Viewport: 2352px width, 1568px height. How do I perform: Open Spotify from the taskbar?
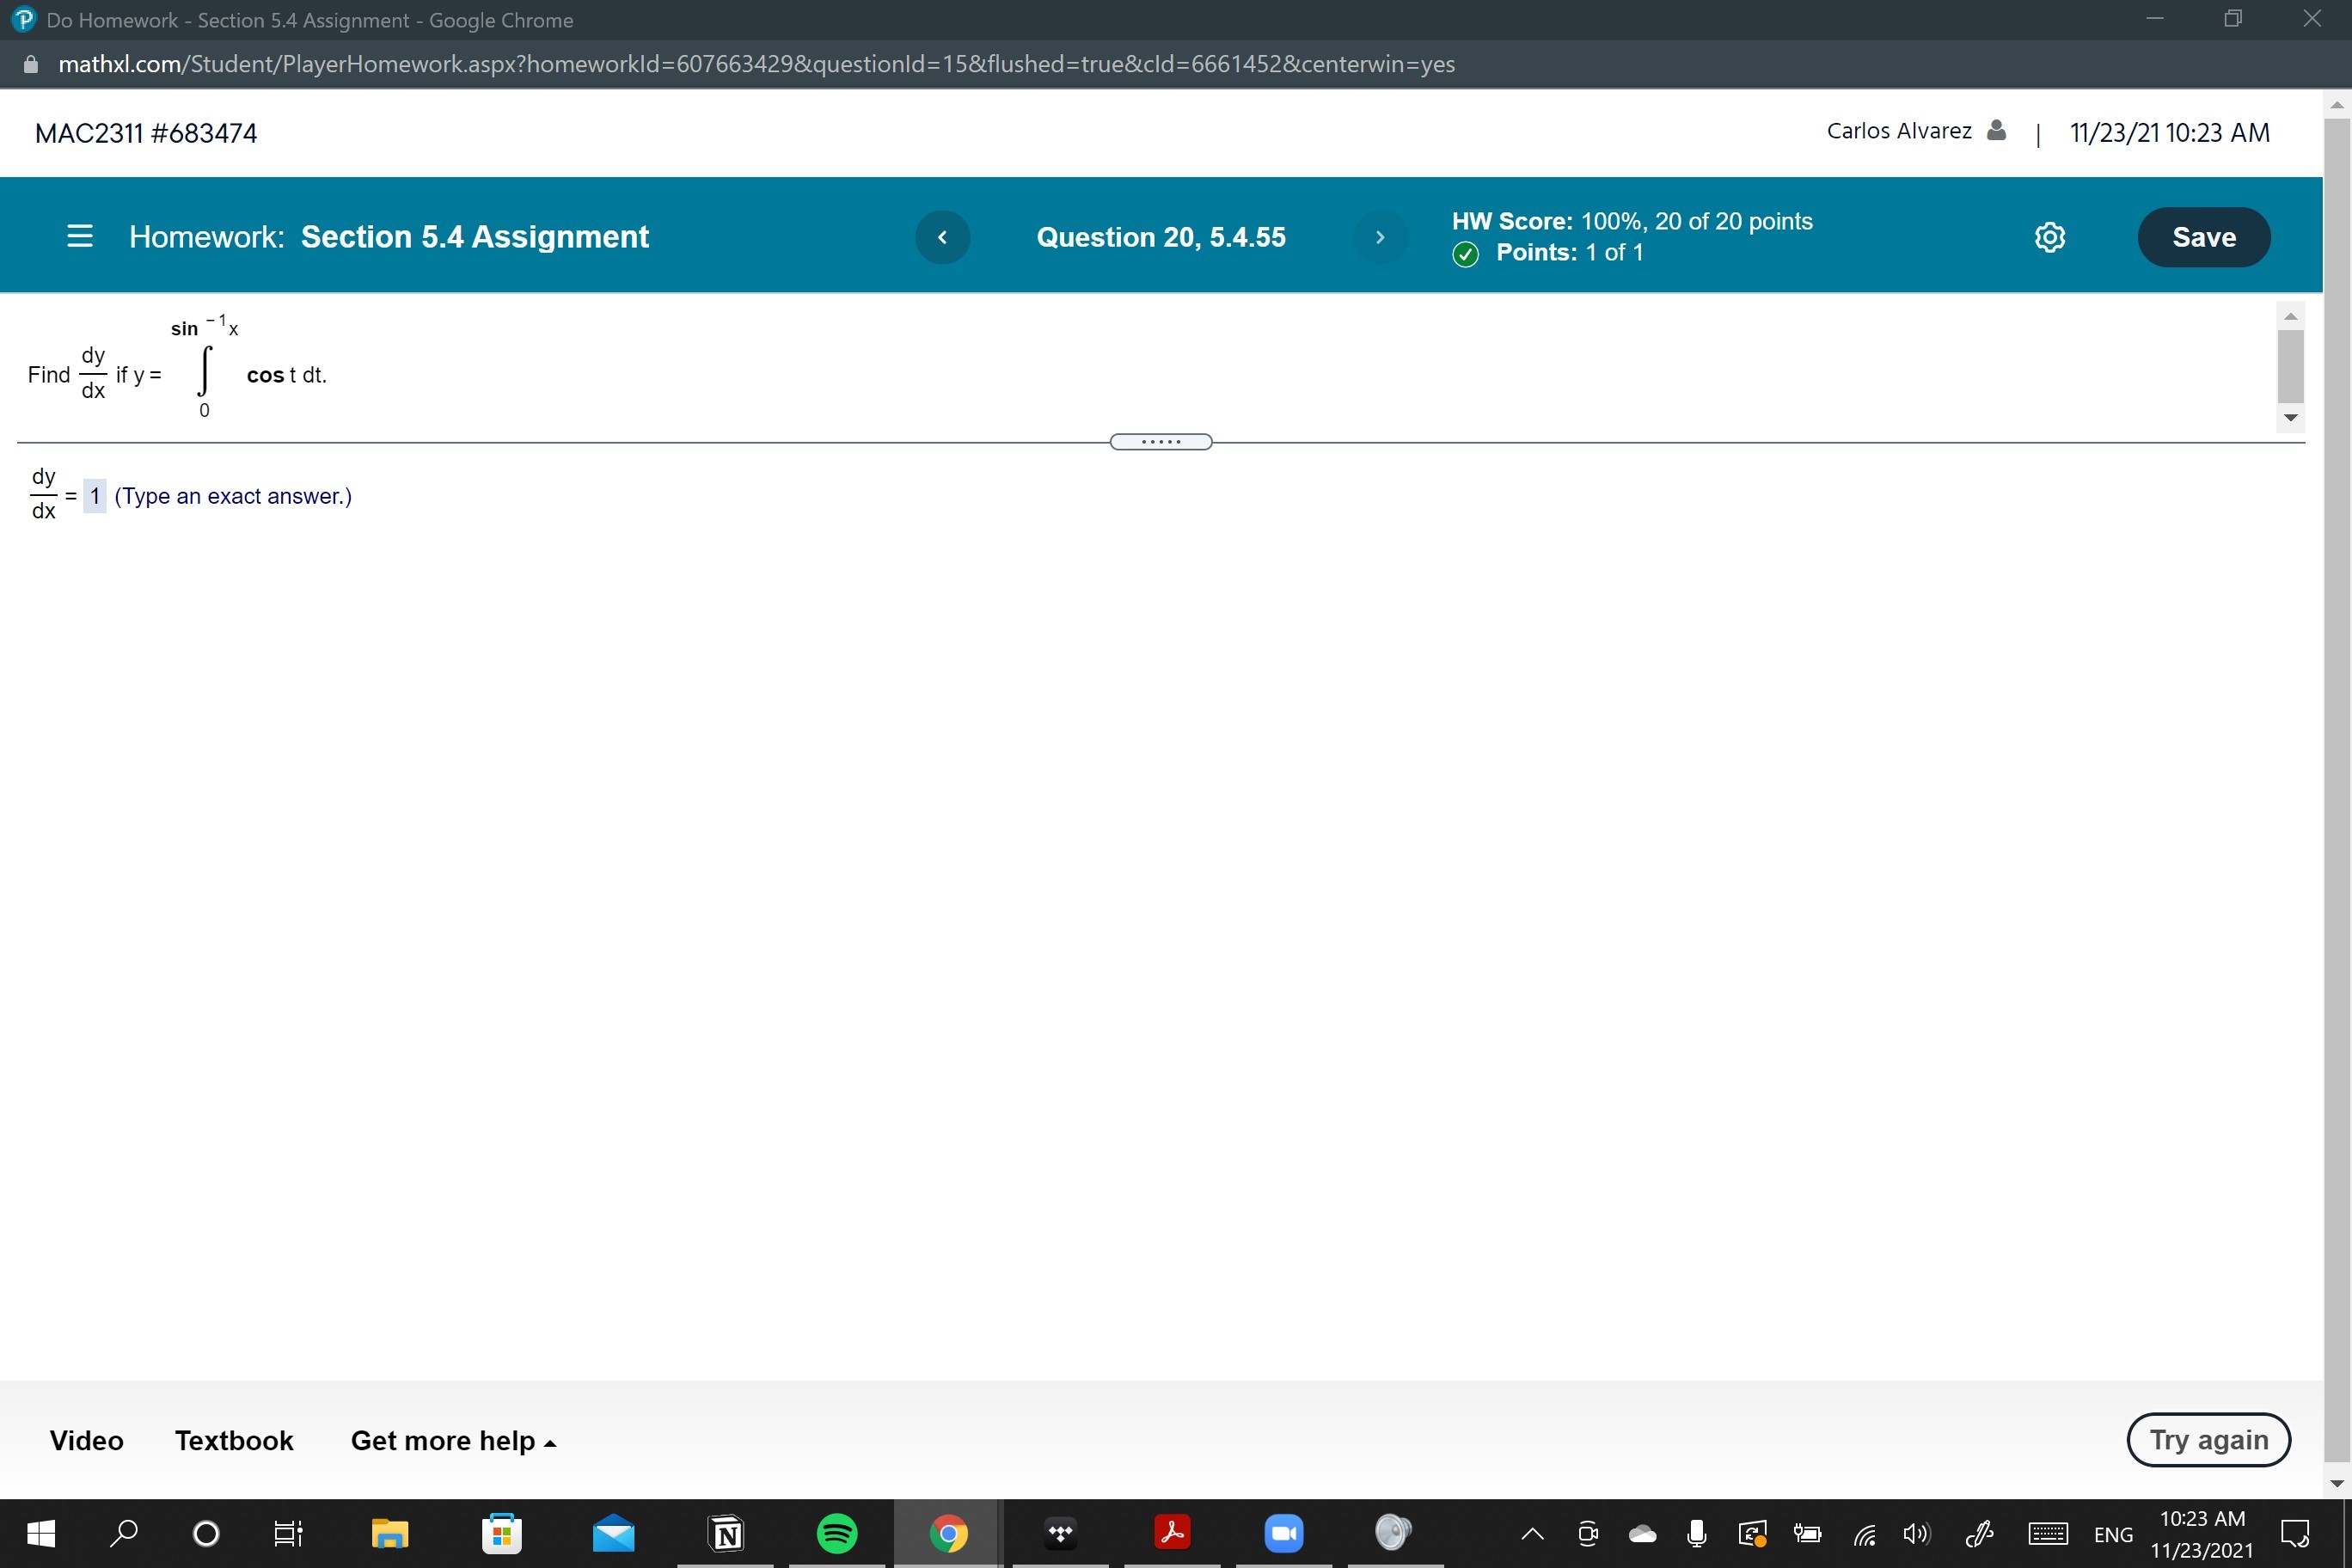click(x=836, y=1532)
